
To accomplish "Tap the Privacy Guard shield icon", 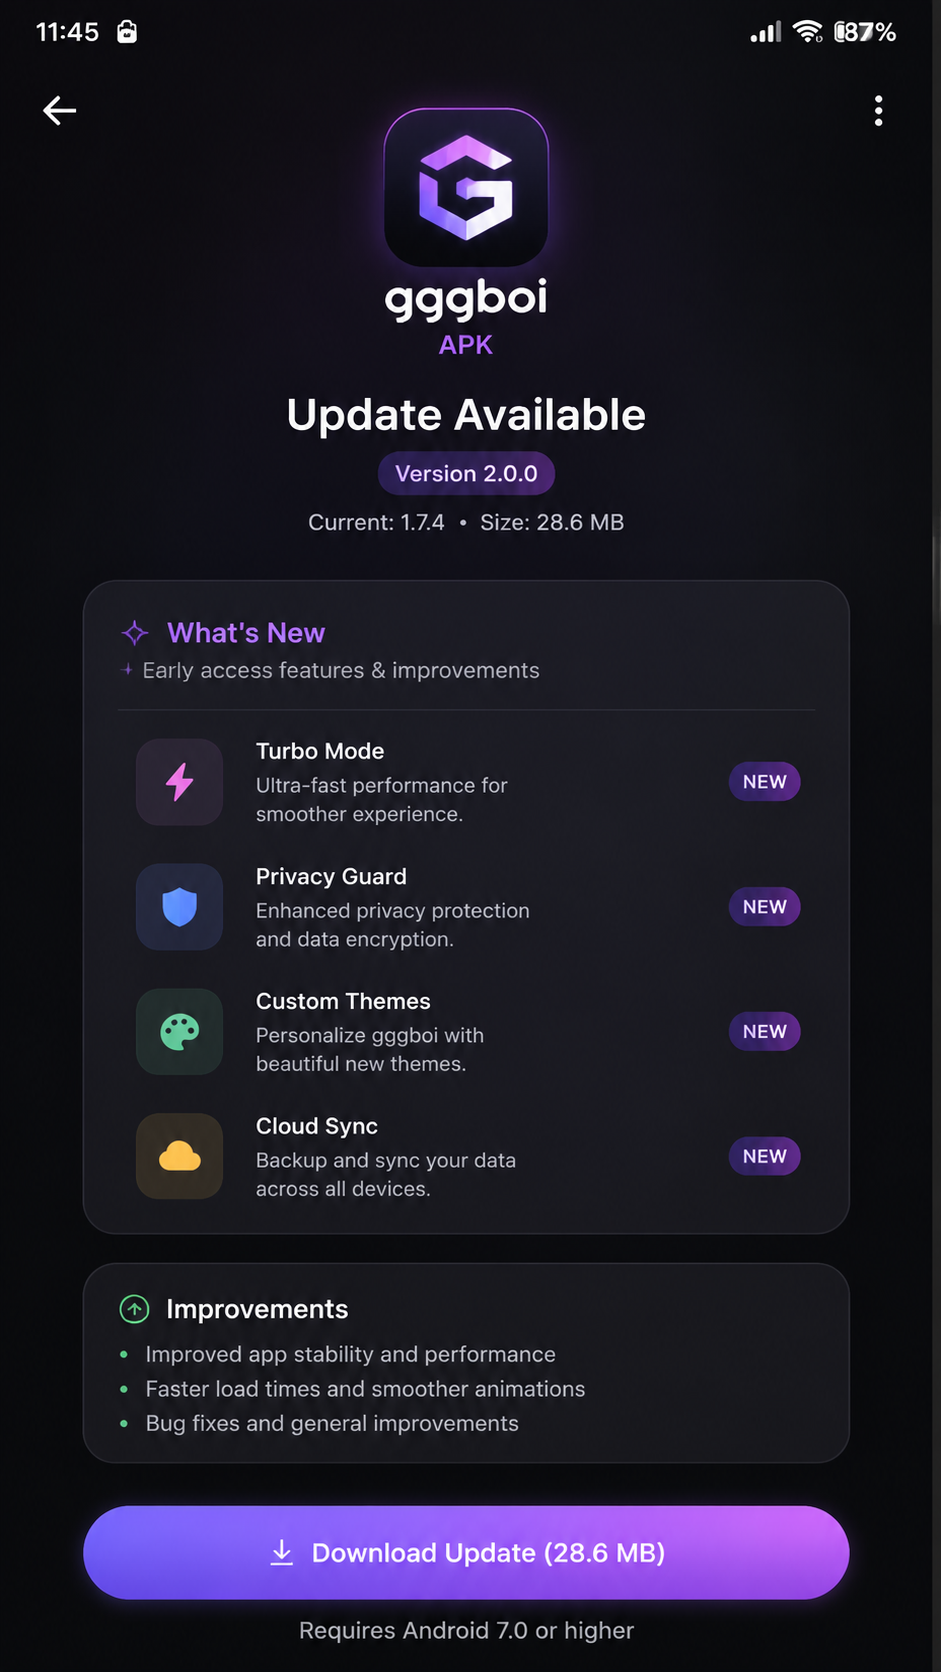I will point(180,907).
